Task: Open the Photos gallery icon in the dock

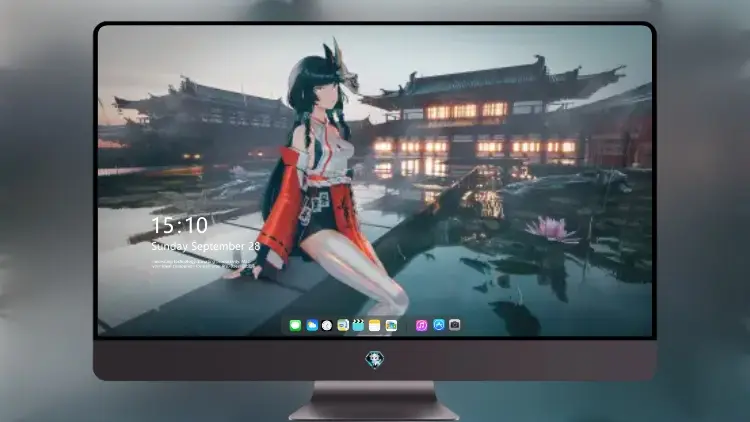Action: 391,325
